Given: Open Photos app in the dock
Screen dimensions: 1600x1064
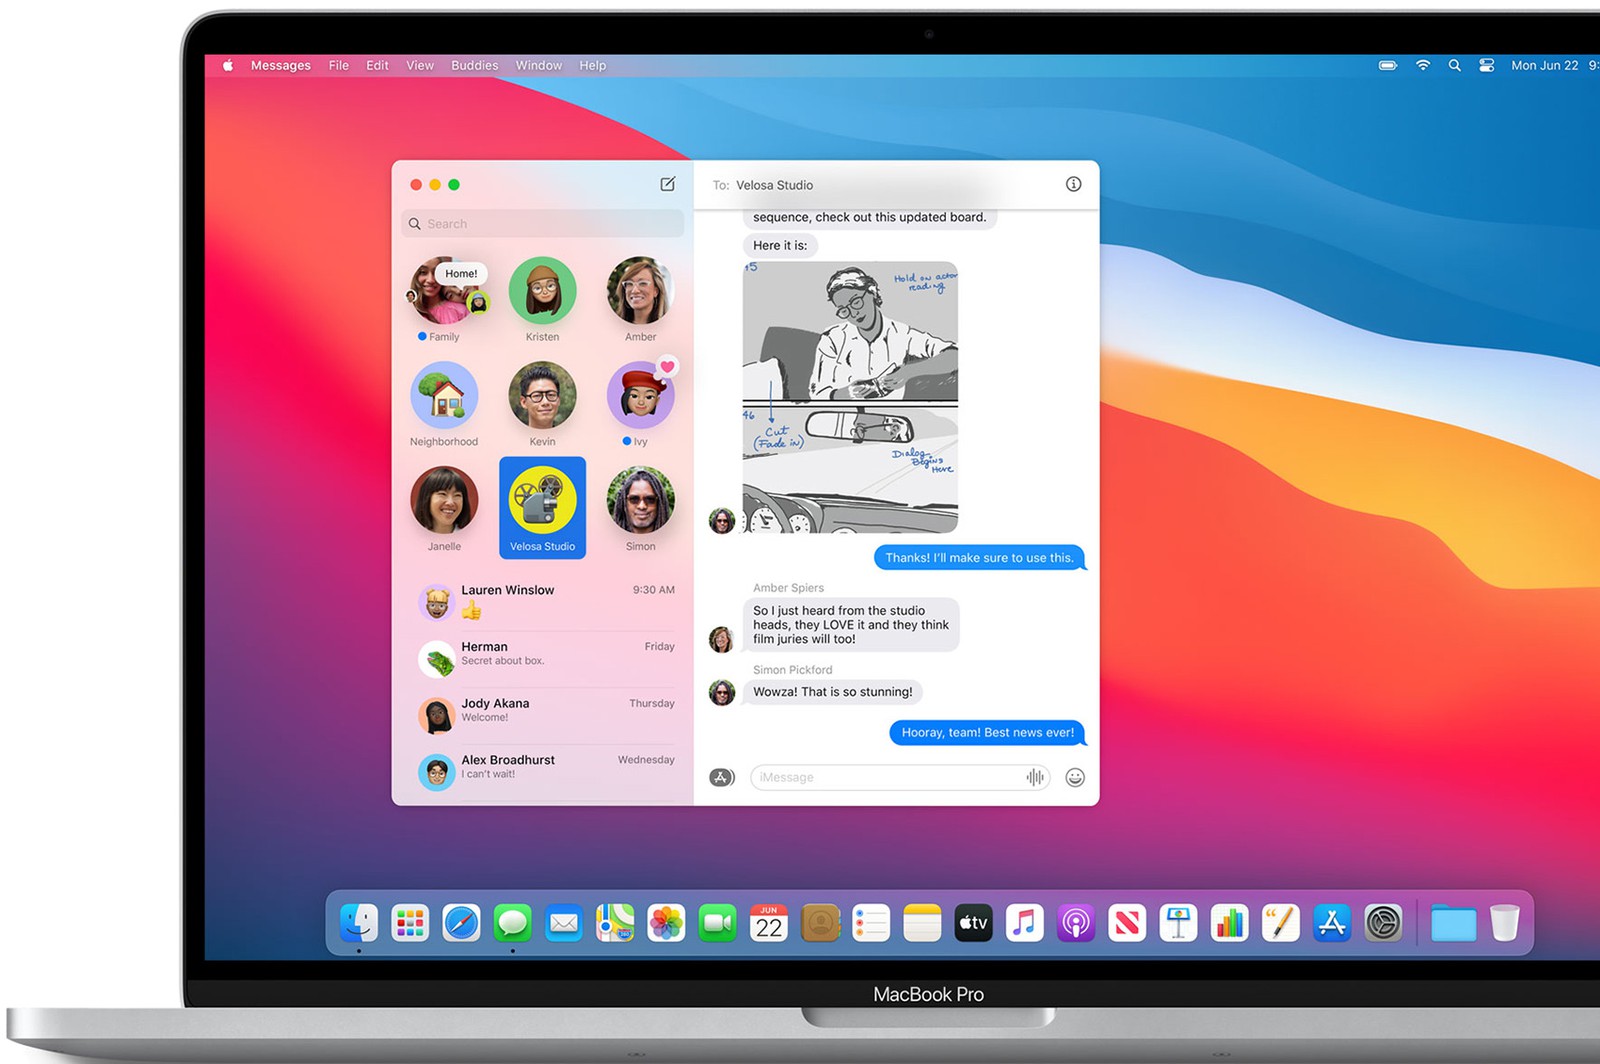Looking at the screenshot, I should 666,923.
